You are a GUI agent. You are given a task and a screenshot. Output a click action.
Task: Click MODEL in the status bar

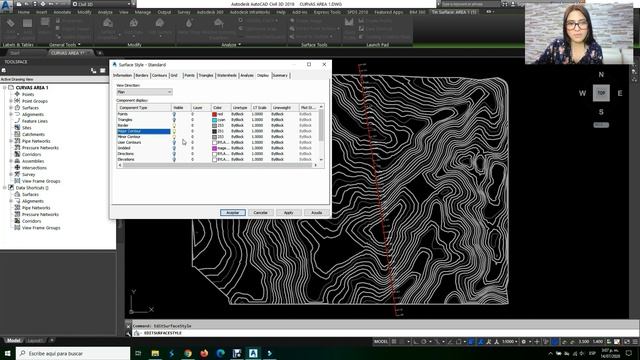point(381,342)
